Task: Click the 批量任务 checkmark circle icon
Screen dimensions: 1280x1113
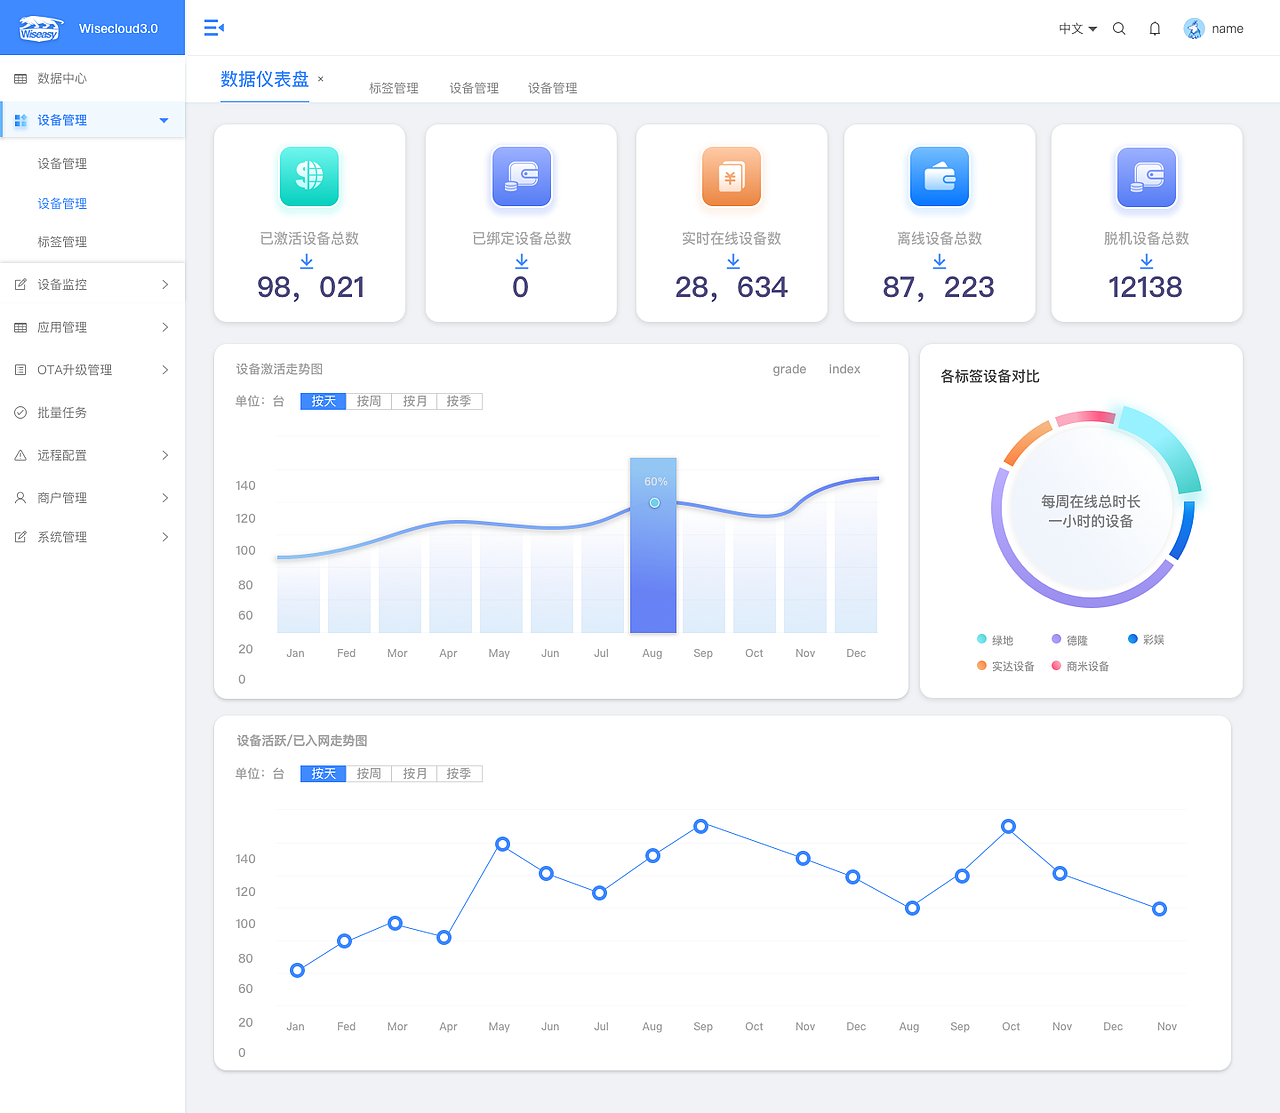Action: click(20, 412)
